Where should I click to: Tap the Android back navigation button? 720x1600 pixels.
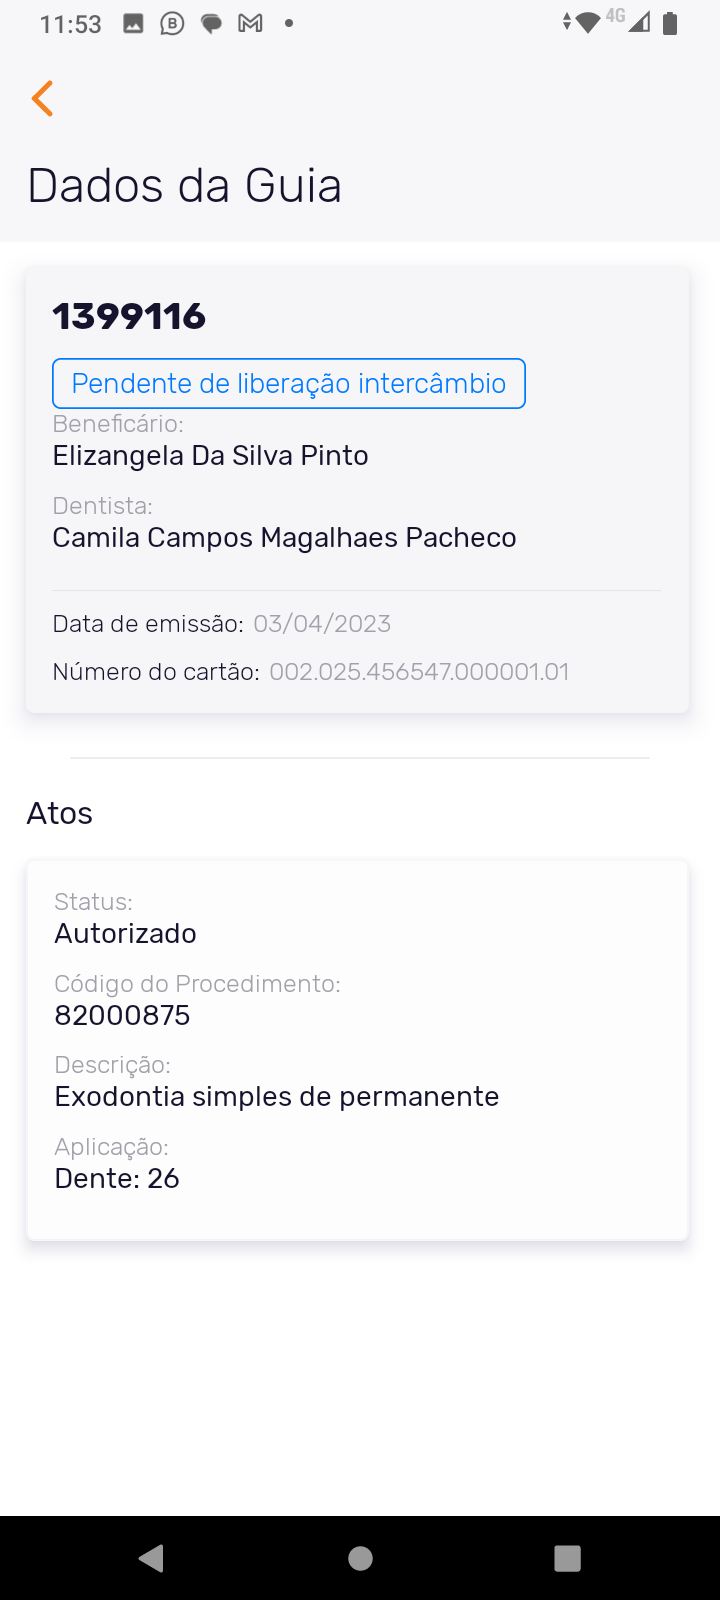click(x=152, y=1558)
